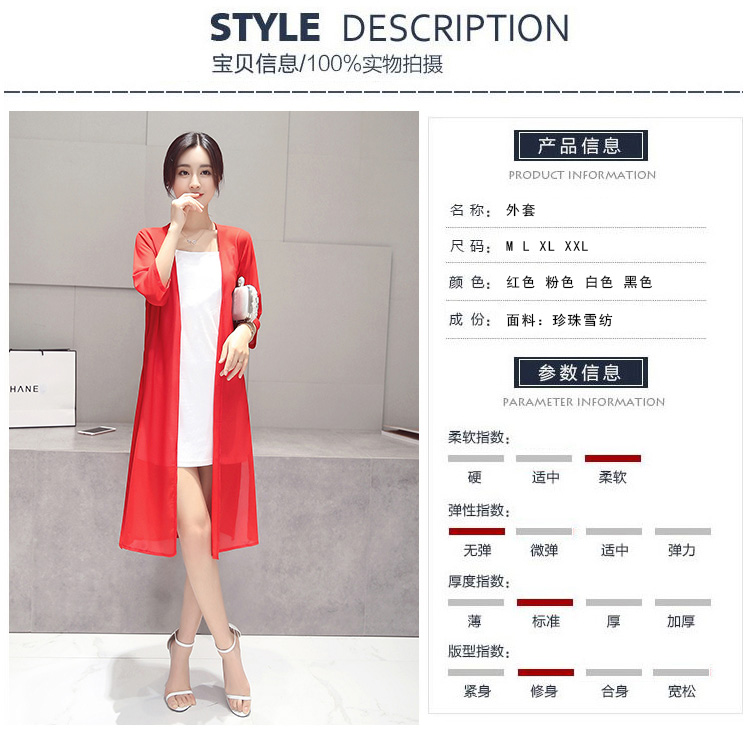Select the gray bar above 弹力

click(683, 532)
